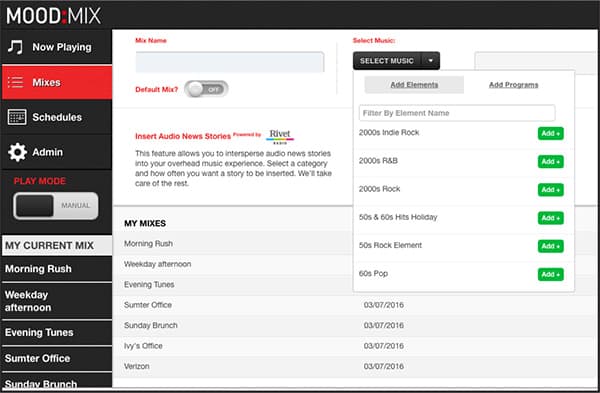Select Weekday afternoon in sidebar list
The image size is (600, 393).
coord(57,301)
